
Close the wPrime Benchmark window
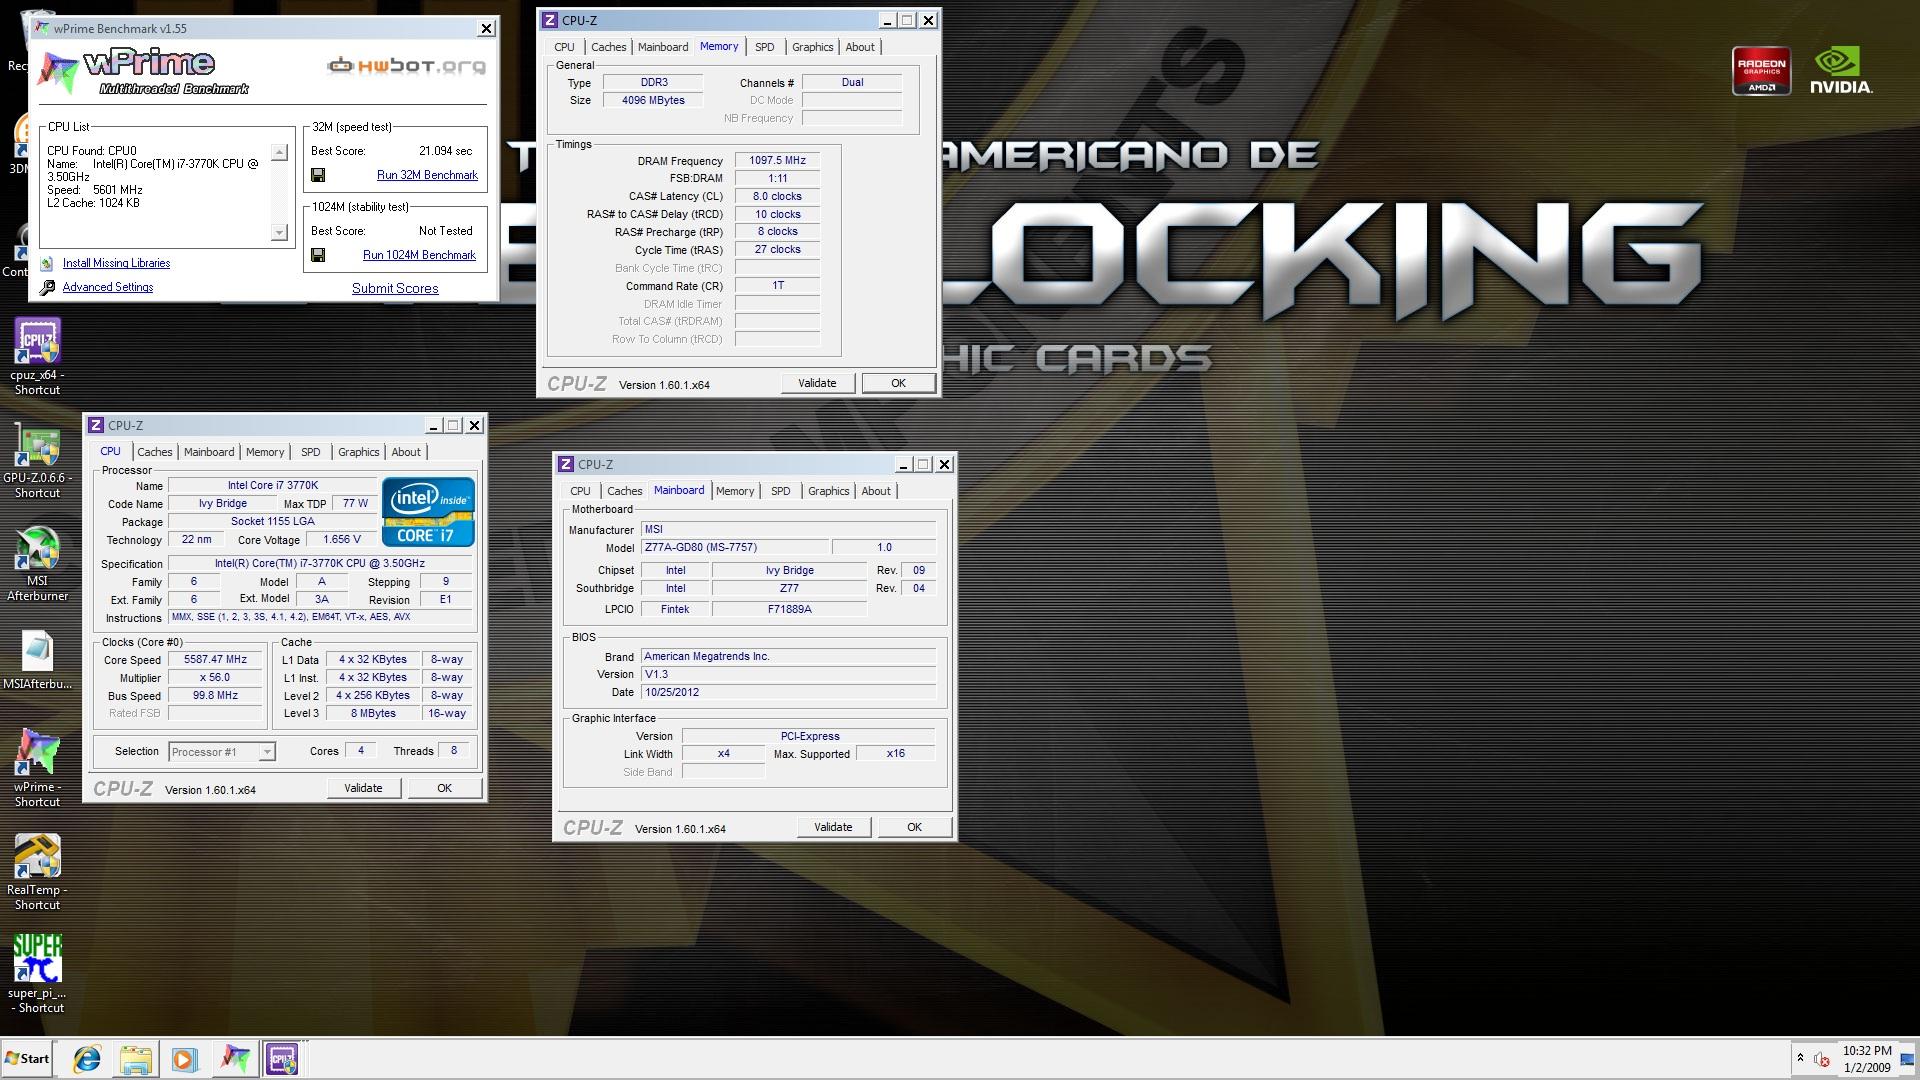click(486, 28)
